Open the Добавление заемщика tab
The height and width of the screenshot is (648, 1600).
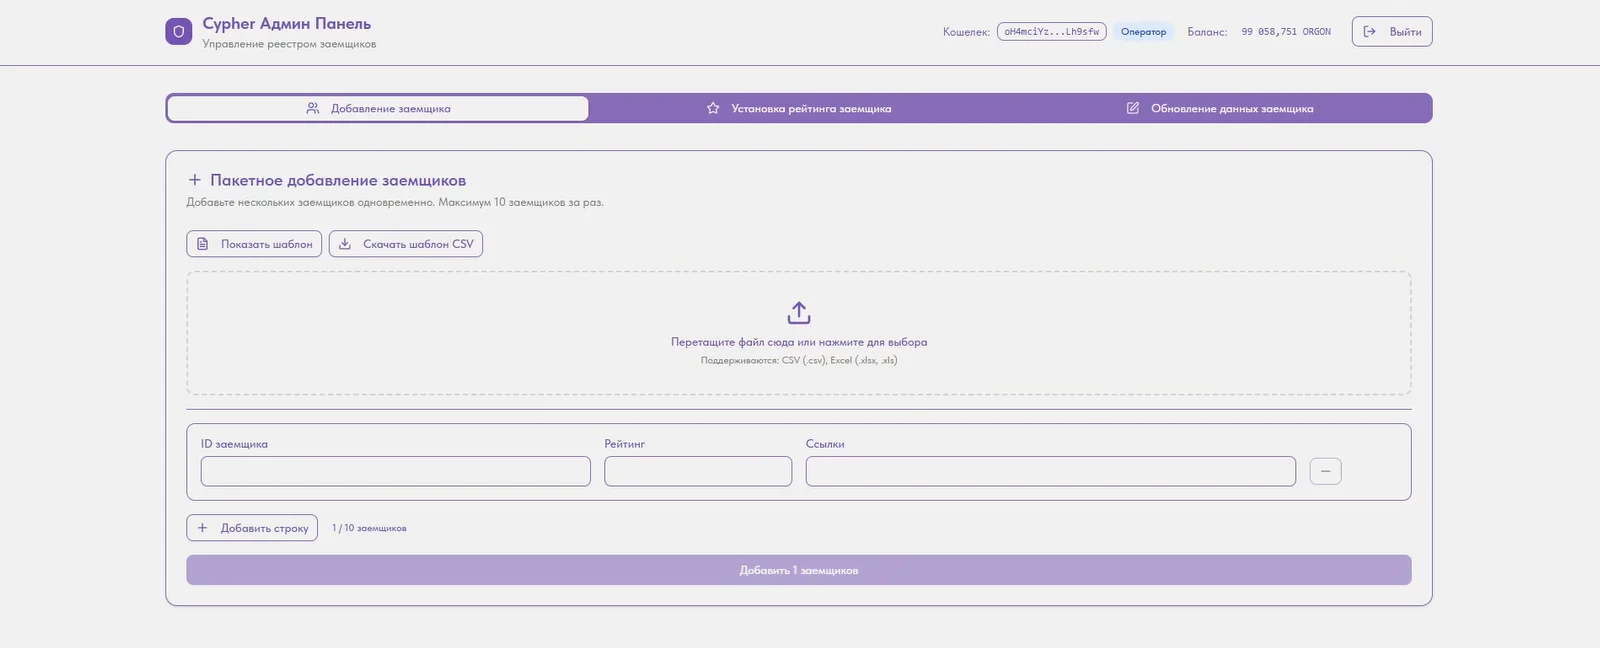(378, 108)
